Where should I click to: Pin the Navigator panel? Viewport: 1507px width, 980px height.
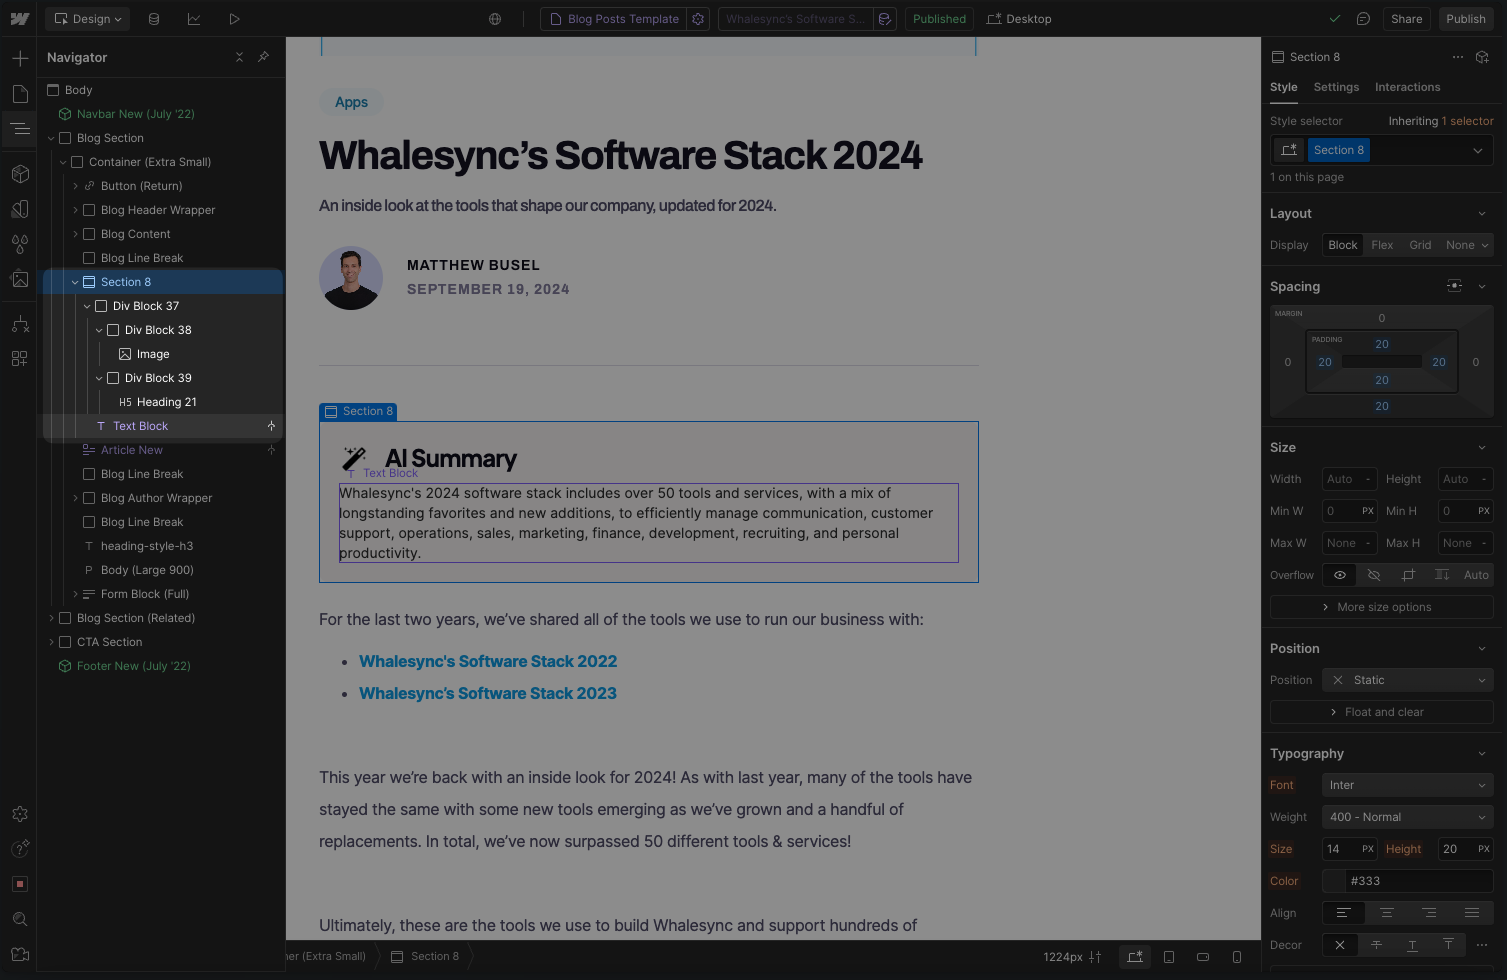click(263, 57)
